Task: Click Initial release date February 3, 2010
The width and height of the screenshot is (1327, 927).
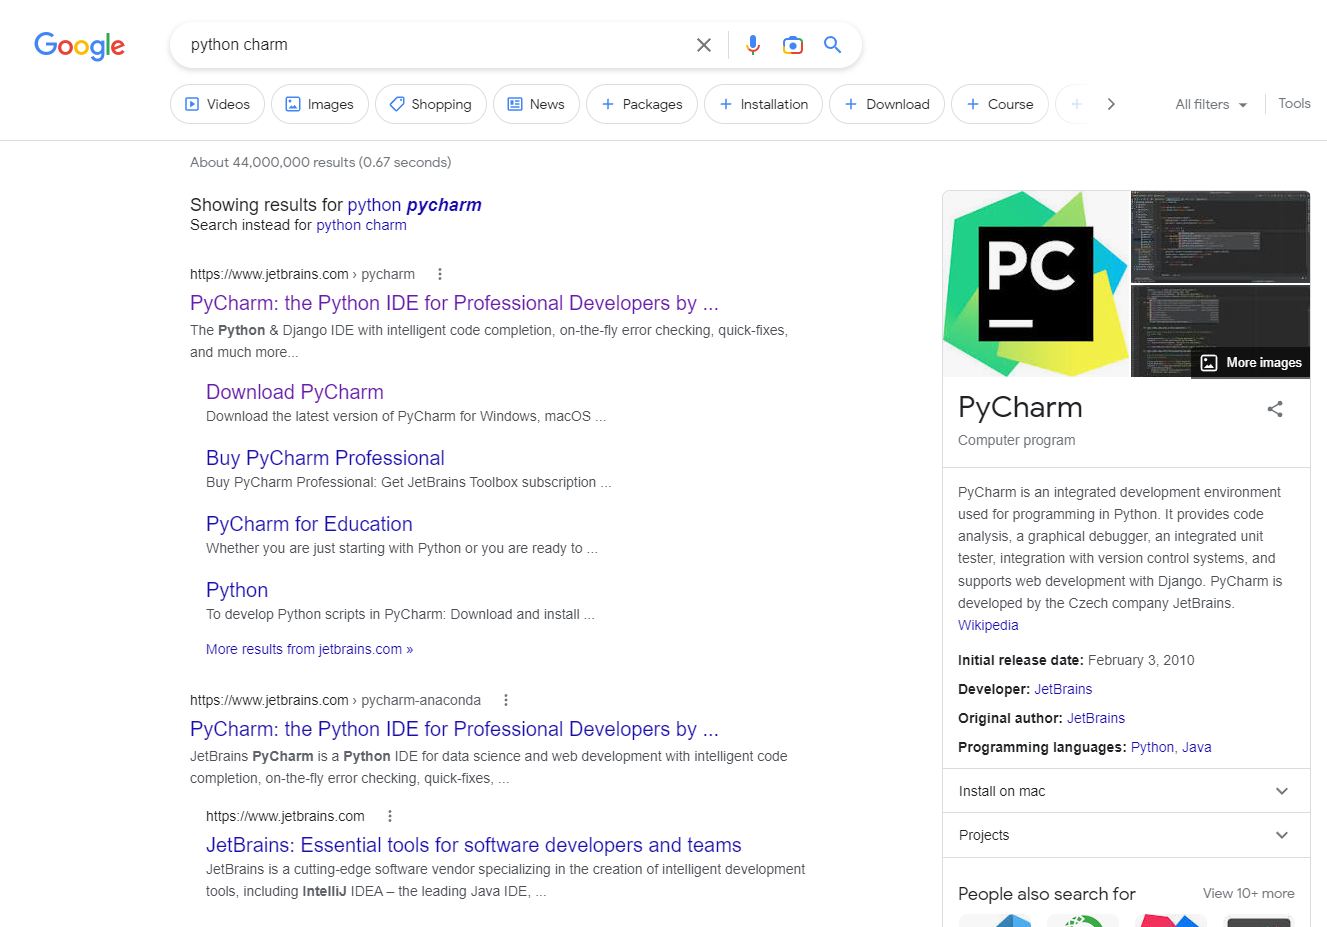Action: [1076, 660]
